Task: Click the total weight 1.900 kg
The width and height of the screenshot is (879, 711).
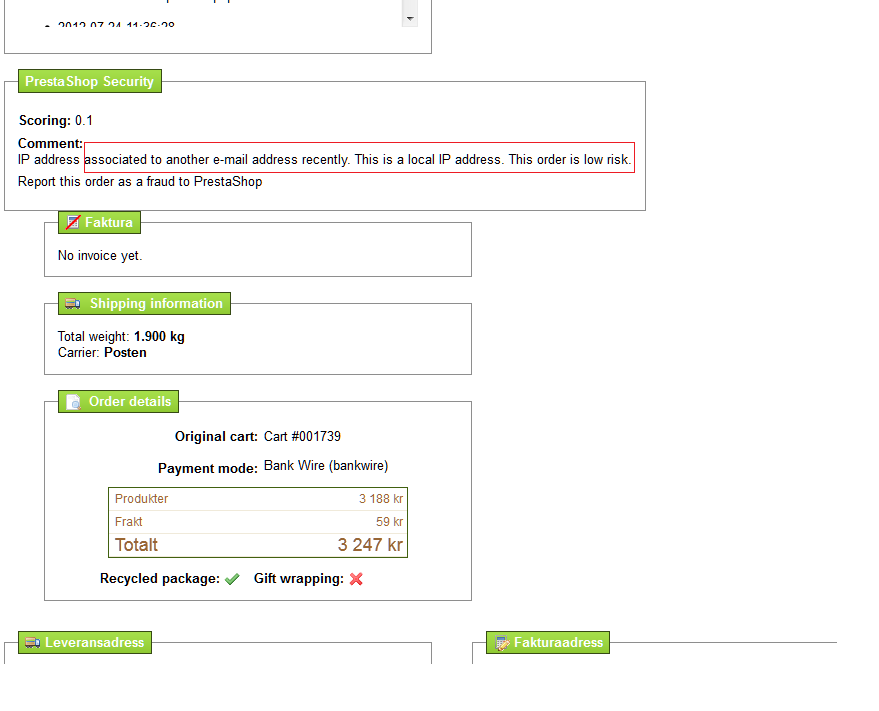Action: click(159, 336)
